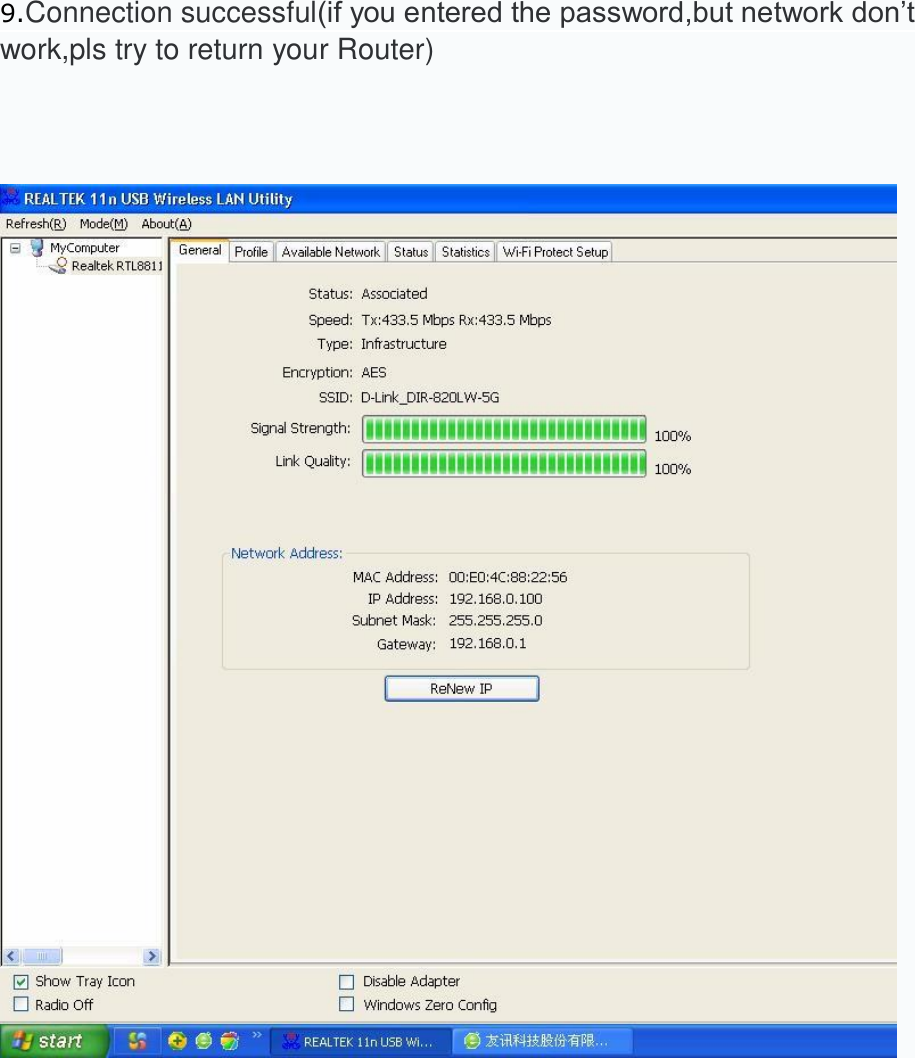Switch to the Profile tab
The width and height of the screenshot is (915, 1058).
(251, 252)
